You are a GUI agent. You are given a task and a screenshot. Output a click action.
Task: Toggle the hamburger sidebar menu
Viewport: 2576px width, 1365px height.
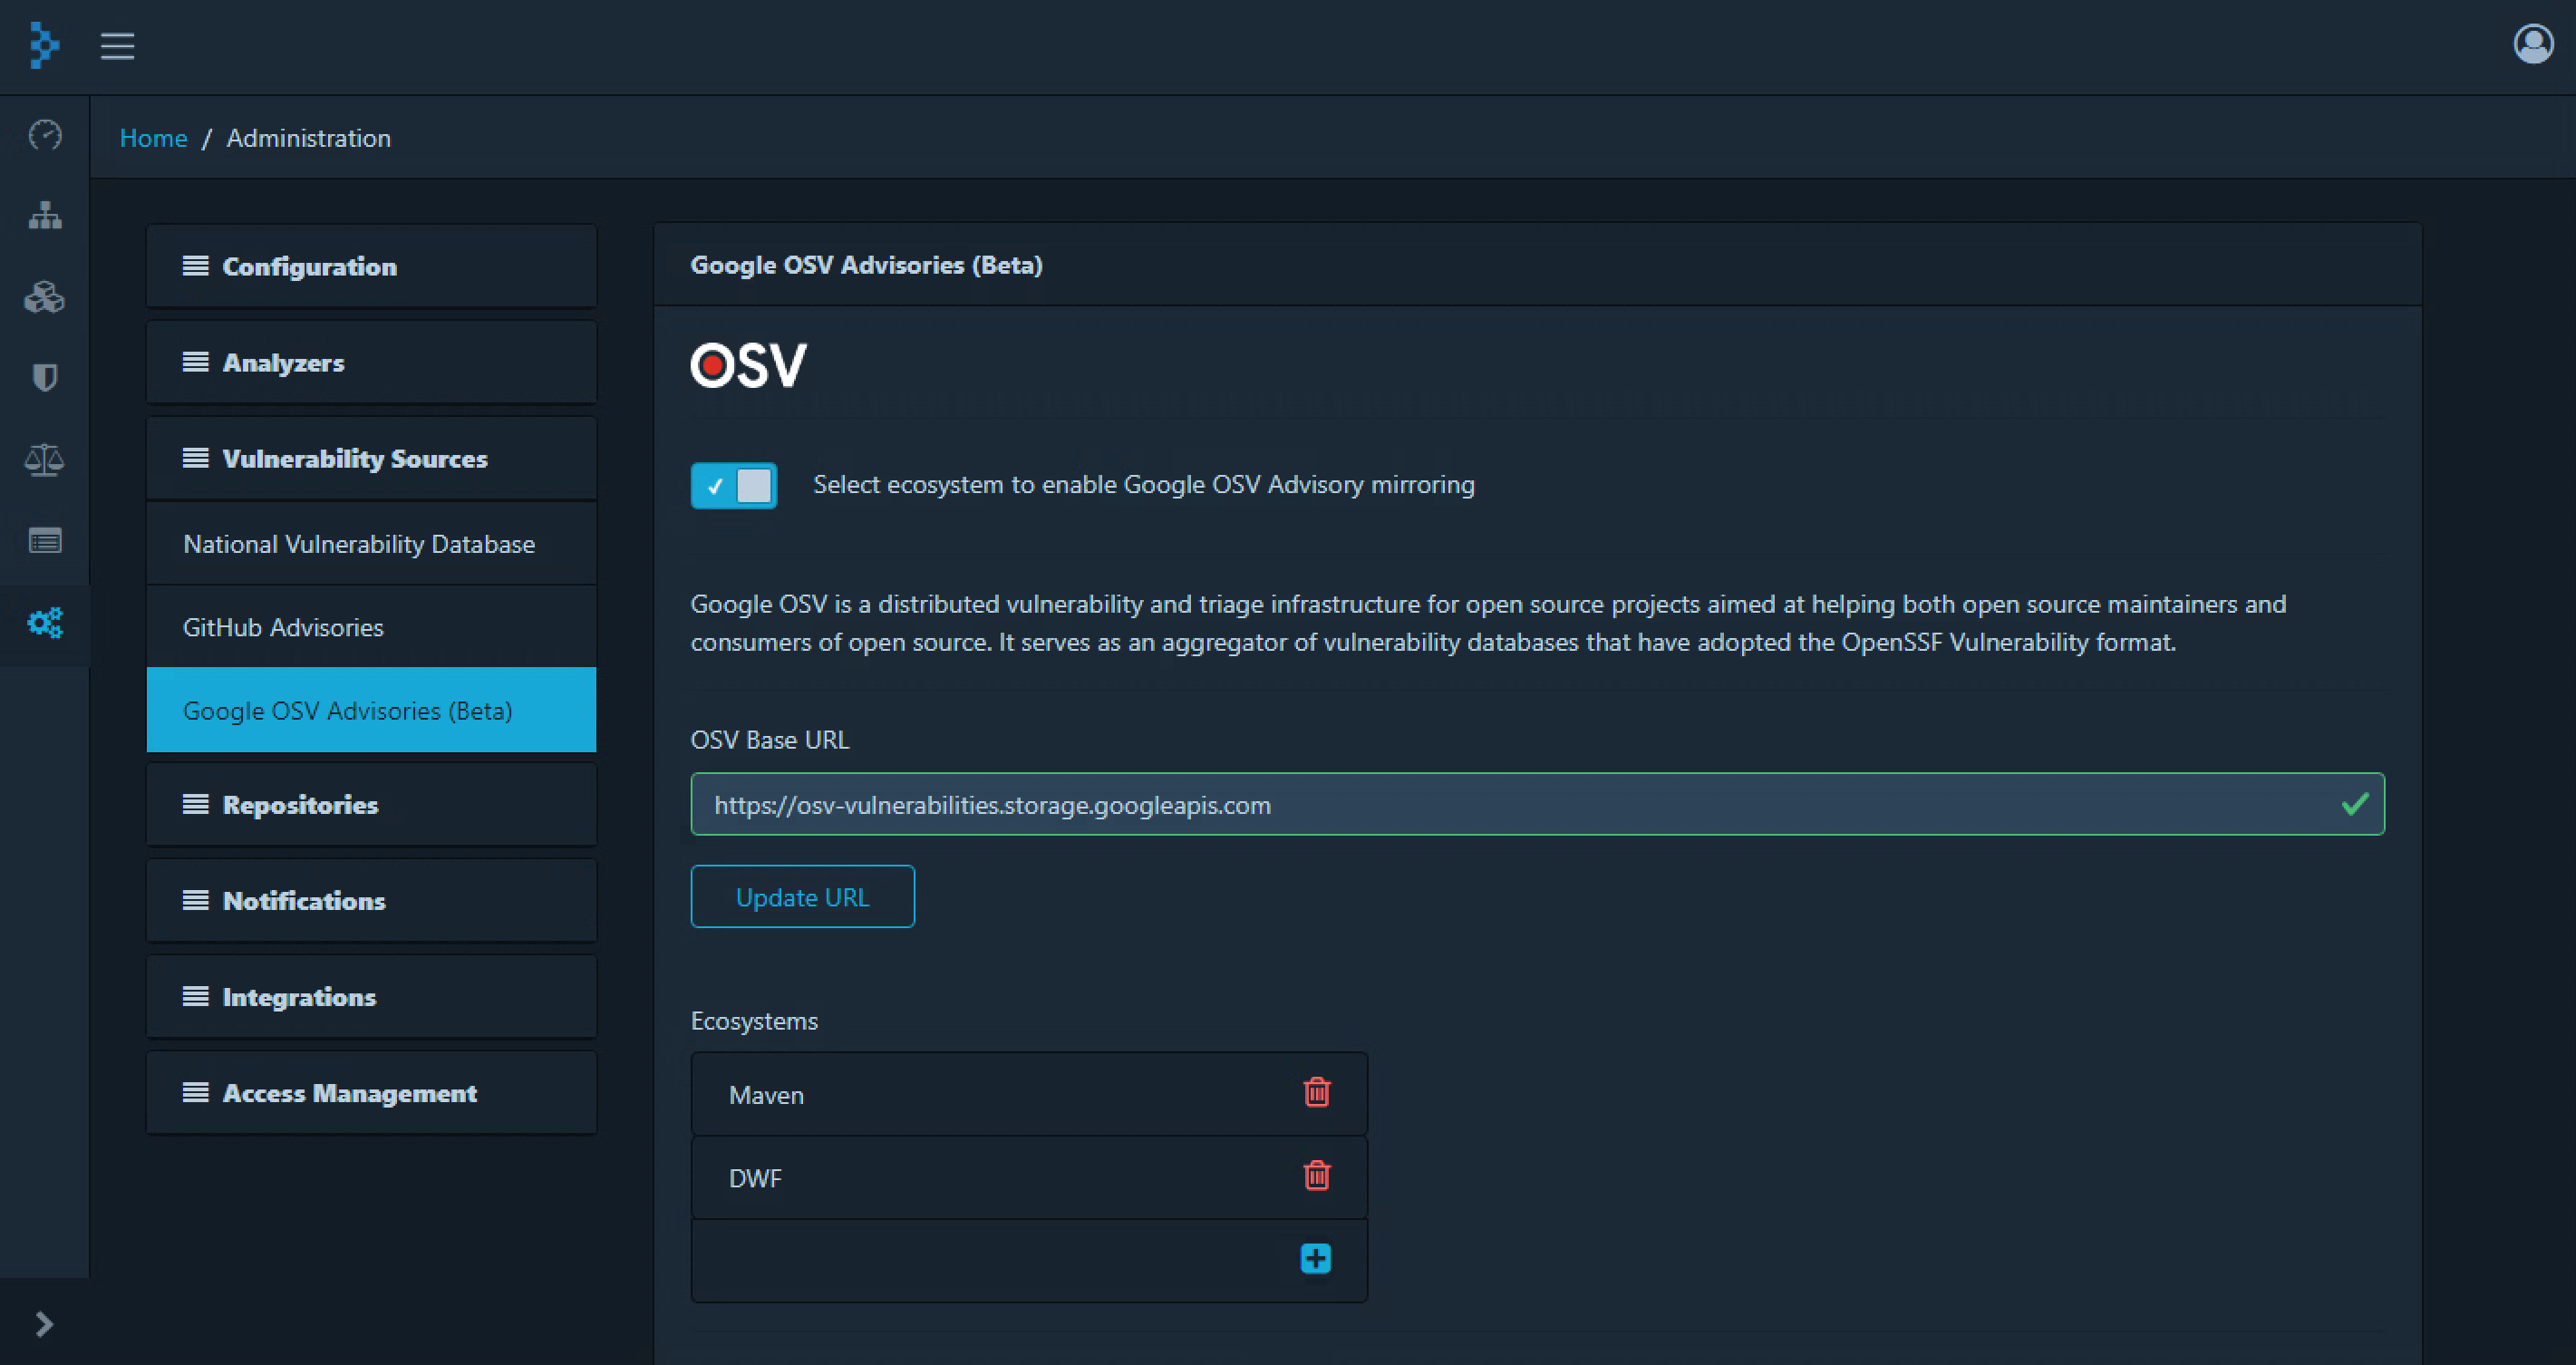117,46
